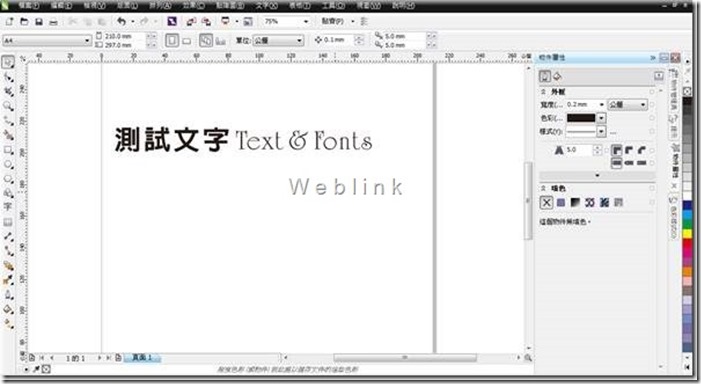Screen dimensions: 701x384
Task: Open the 75% zoom level dropdown
Action: (306, 21)
